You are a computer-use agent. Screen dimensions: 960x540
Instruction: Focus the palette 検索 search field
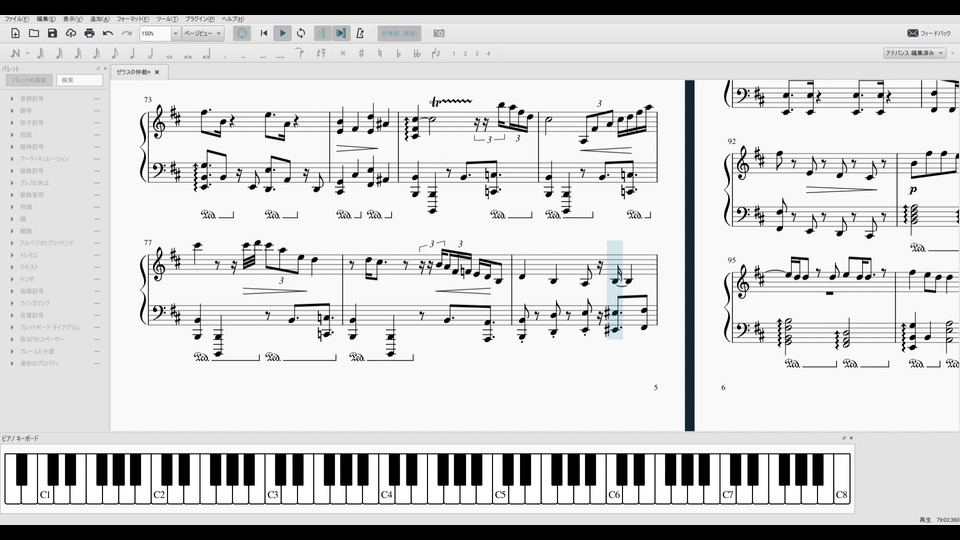pos(80,80)
